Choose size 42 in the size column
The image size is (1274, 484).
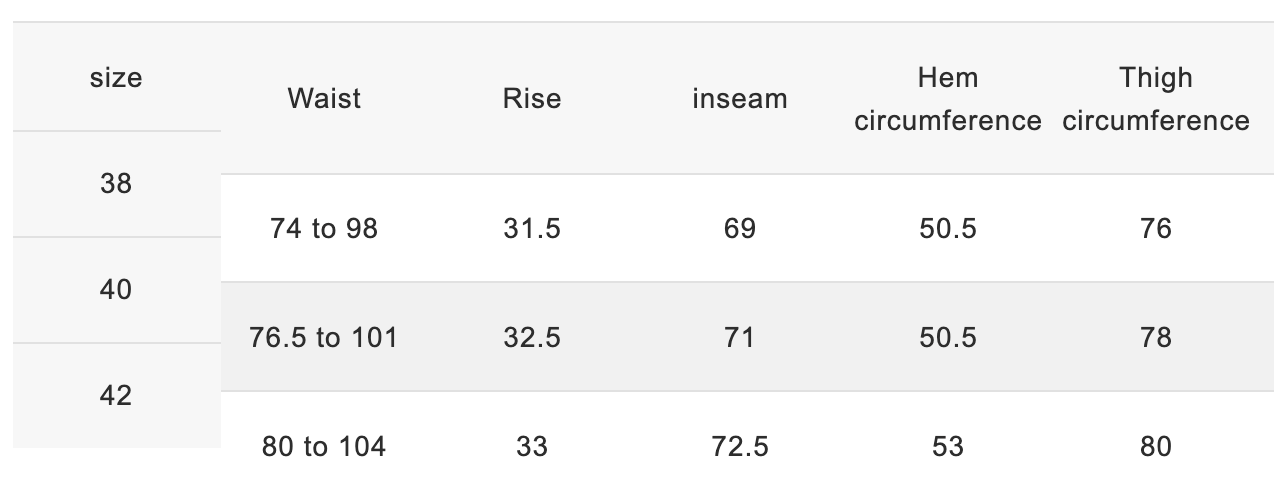(116, 396)
